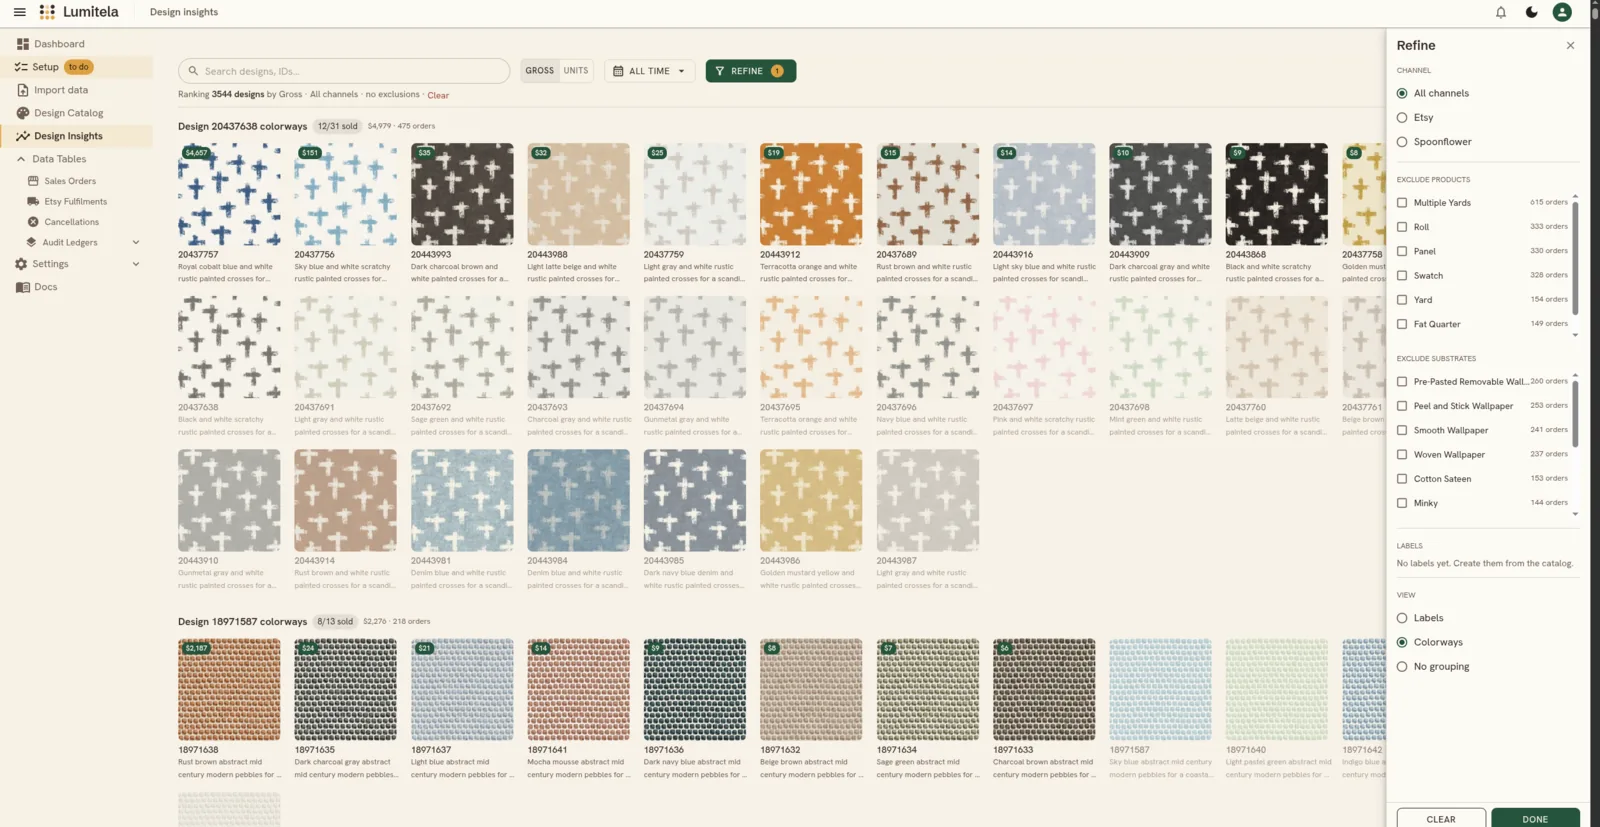
Task: Open design 20443986 golden mustard thumbnail
Action: pos(811,500)
